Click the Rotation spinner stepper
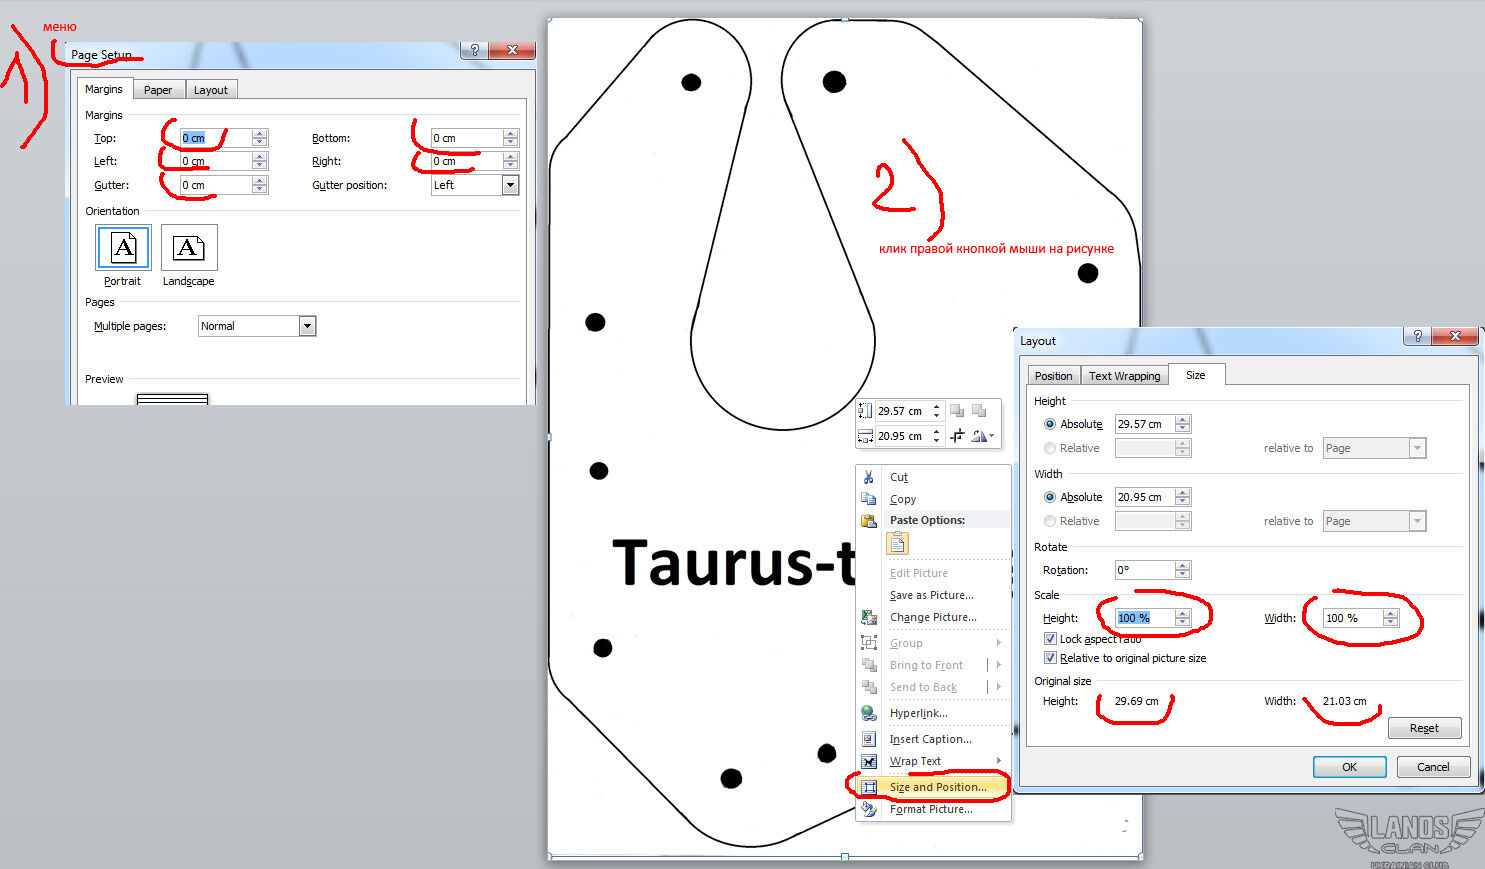 coord(1183,570)
